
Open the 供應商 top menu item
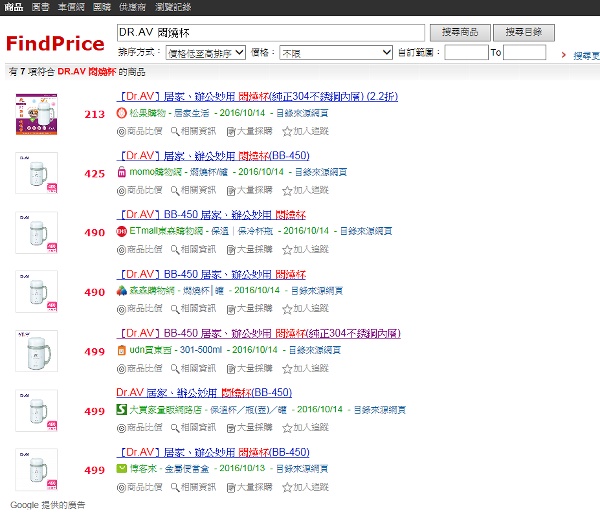[x=132, y=7]
